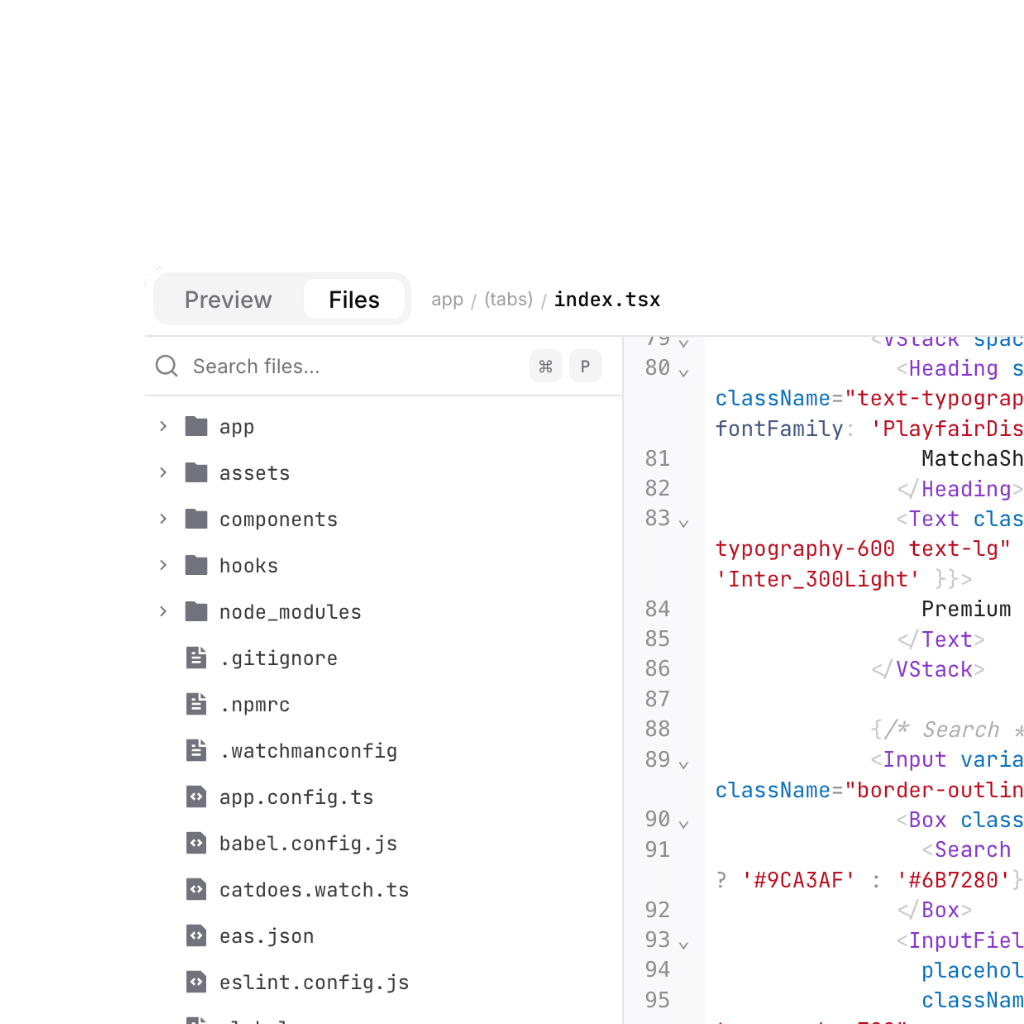The width and height of the screenshot is (1024, 1024).
Task: Collapse code fold arrow at line 93
Action: pyautogui.click(x=683, y=945)
